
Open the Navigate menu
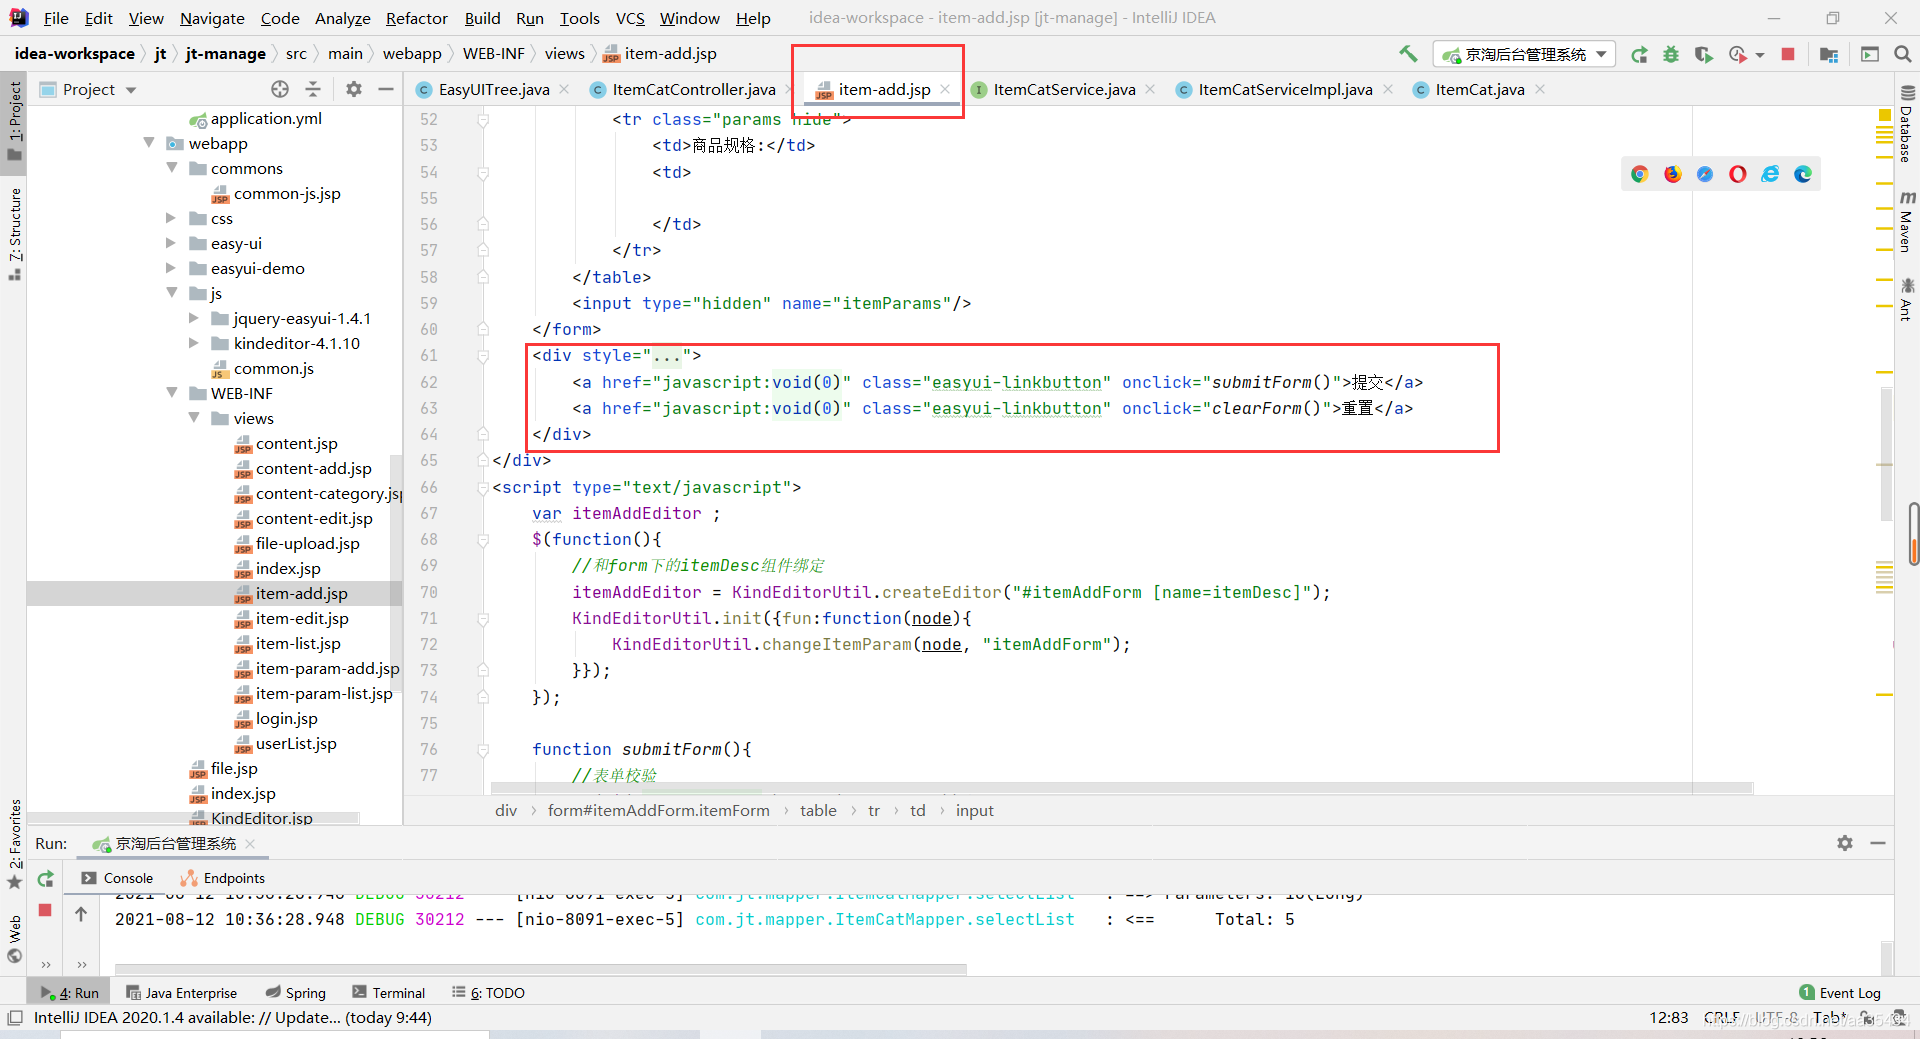212,18
